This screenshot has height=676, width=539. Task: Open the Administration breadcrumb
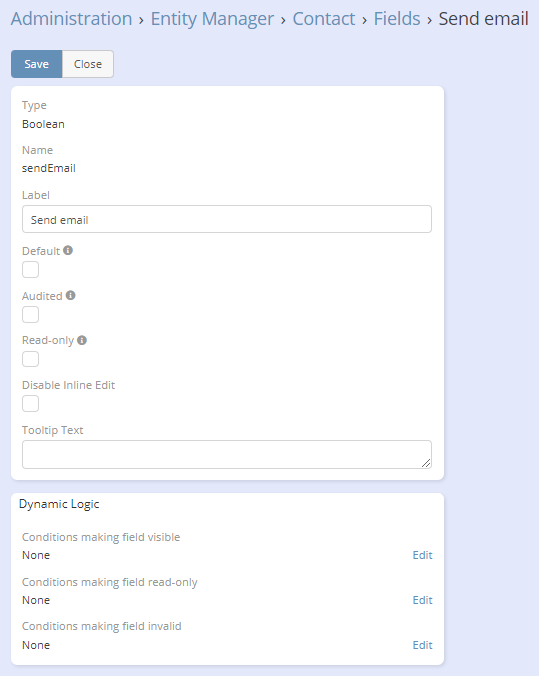point(72,19)
